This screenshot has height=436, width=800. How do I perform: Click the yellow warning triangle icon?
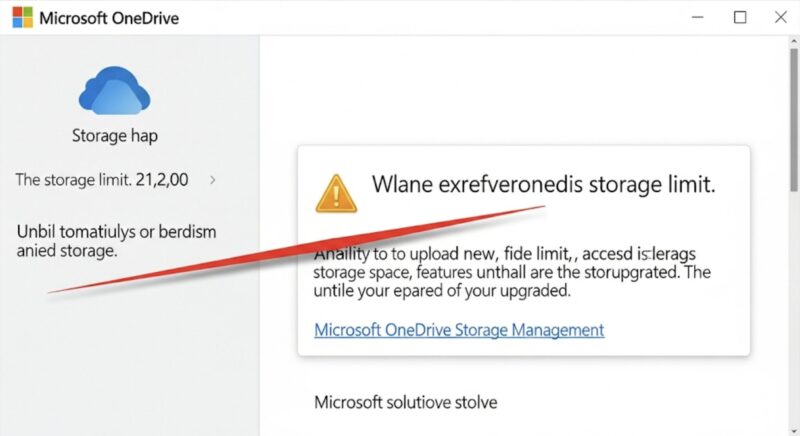[336, 194]
